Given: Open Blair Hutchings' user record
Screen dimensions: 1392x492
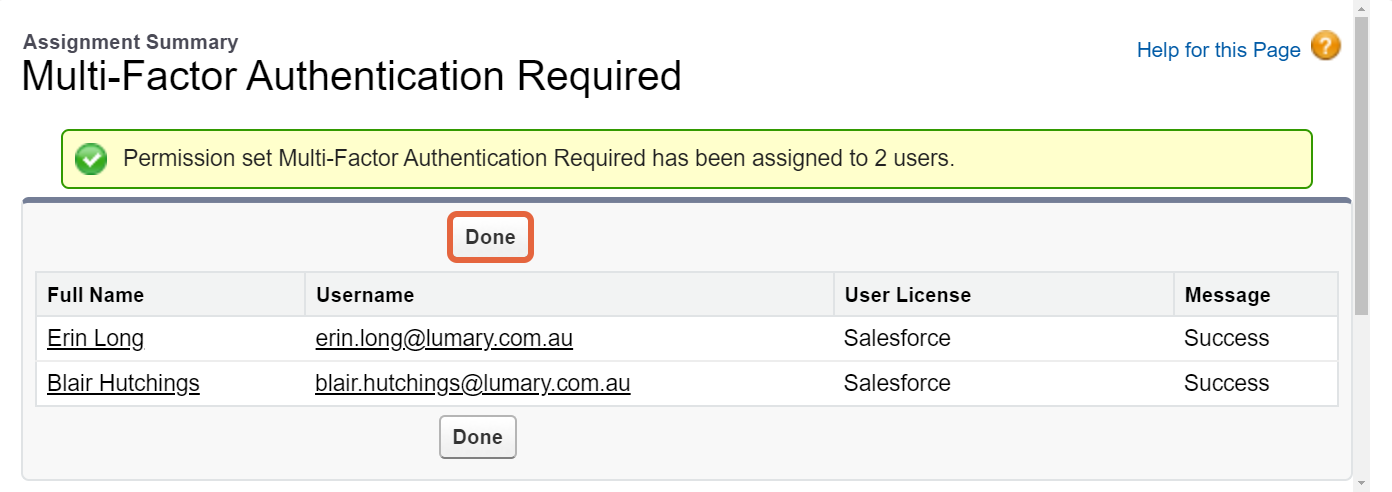Looking at the screenshot, I should click(123, 383).
